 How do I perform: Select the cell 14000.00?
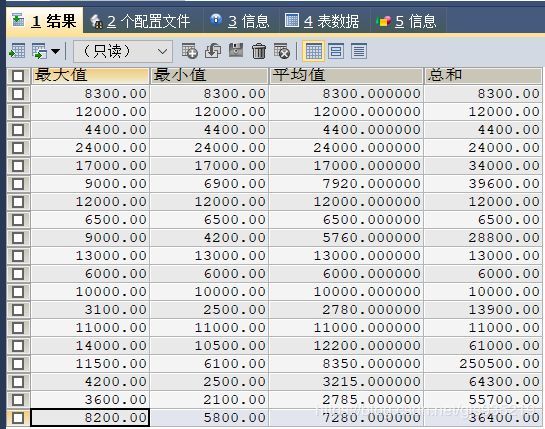click(90, 346)
